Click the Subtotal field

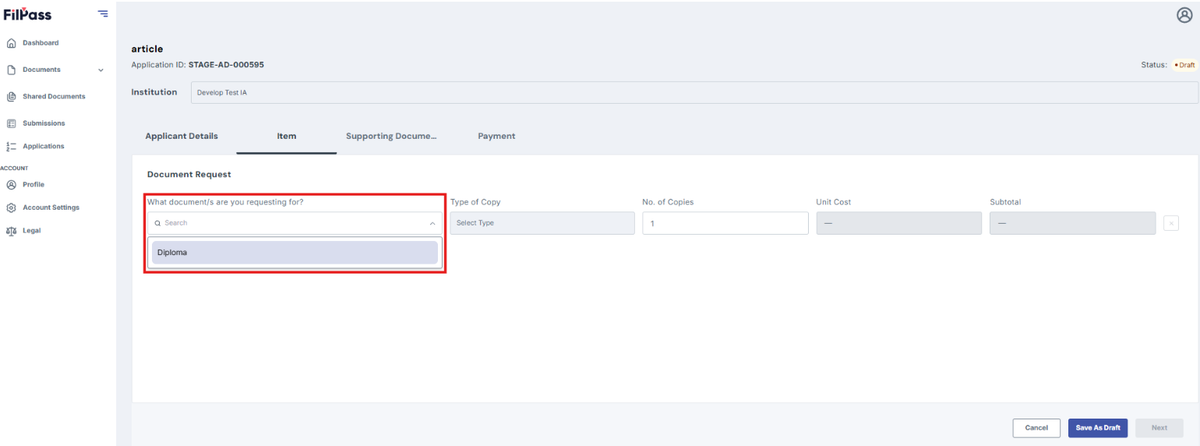1072,223
